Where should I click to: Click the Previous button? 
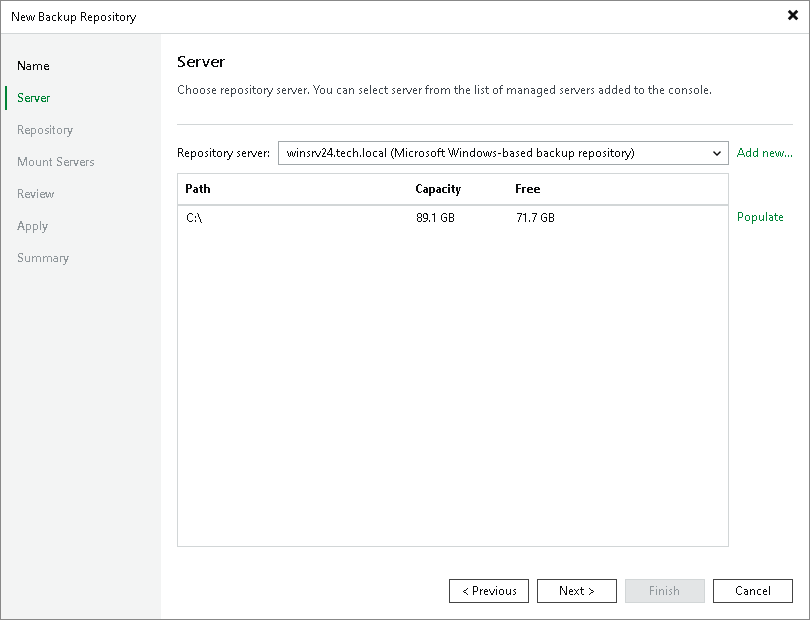(x=489, y=591)
